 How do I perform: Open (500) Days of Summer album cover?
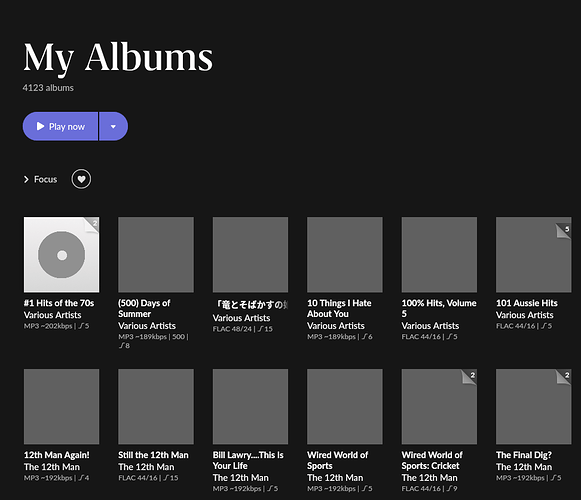tap(156, 255)
